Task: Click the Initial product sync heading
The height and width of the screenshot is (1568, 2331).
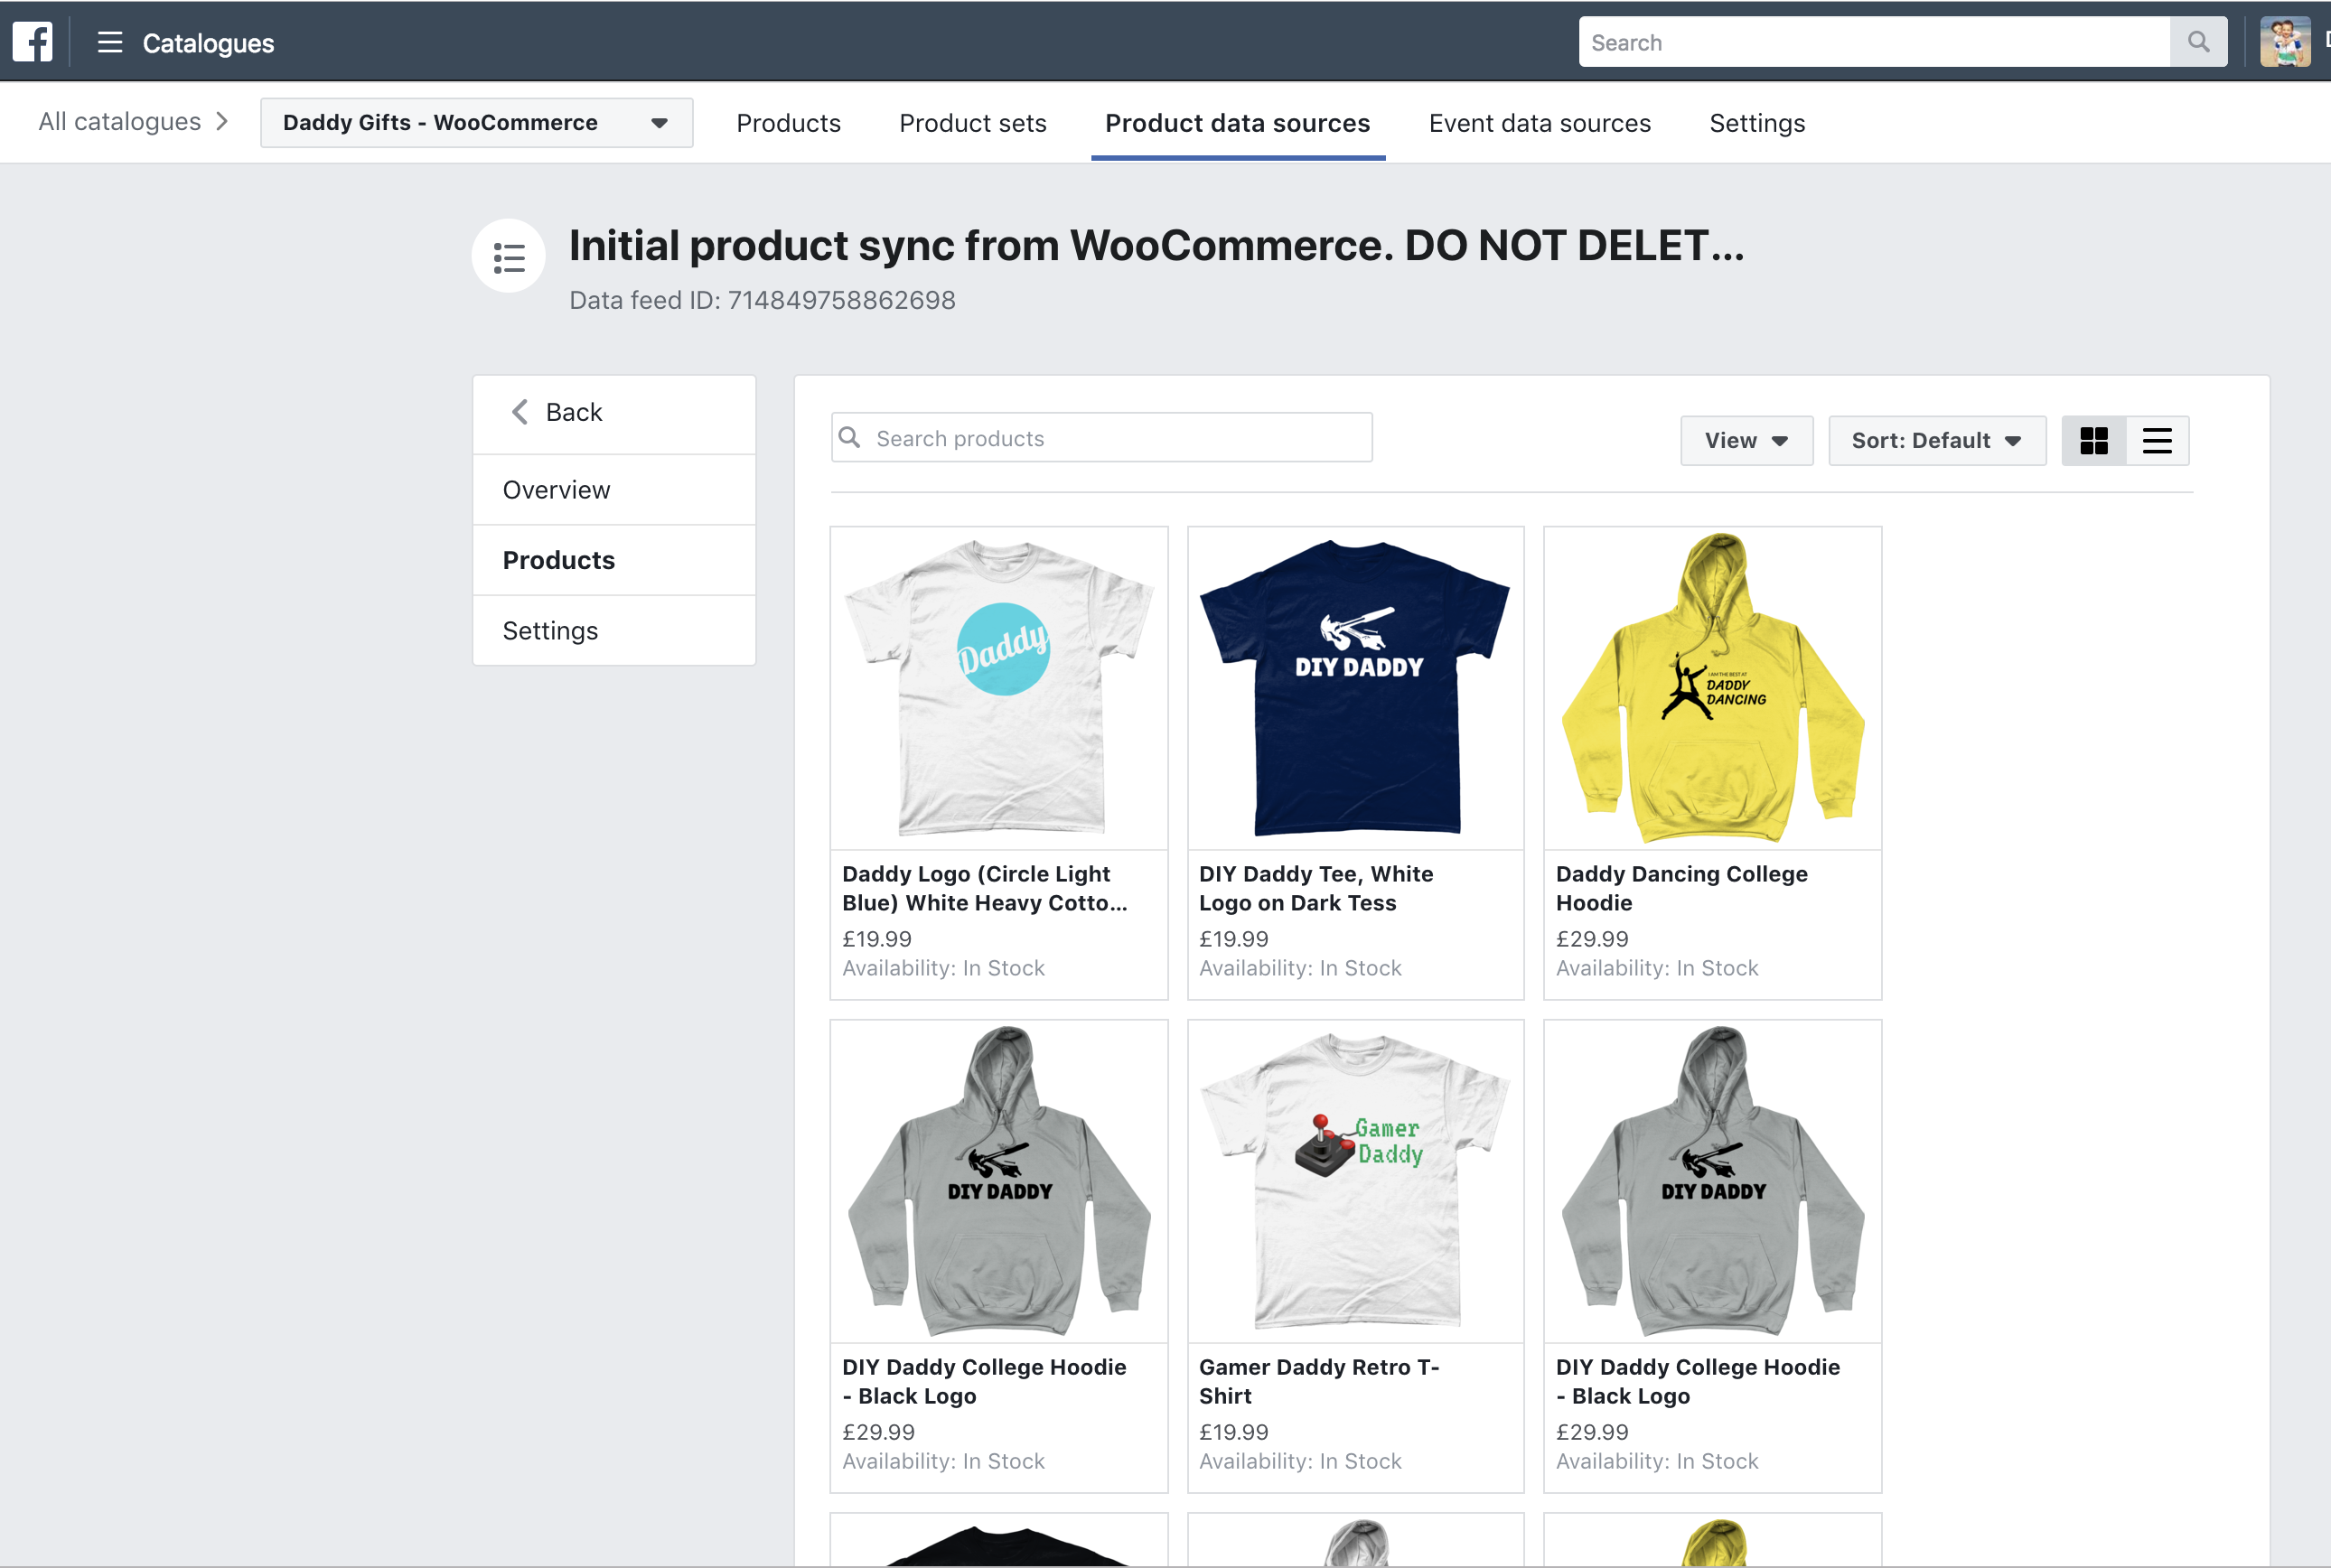Action: click(x=1157, y=246)
